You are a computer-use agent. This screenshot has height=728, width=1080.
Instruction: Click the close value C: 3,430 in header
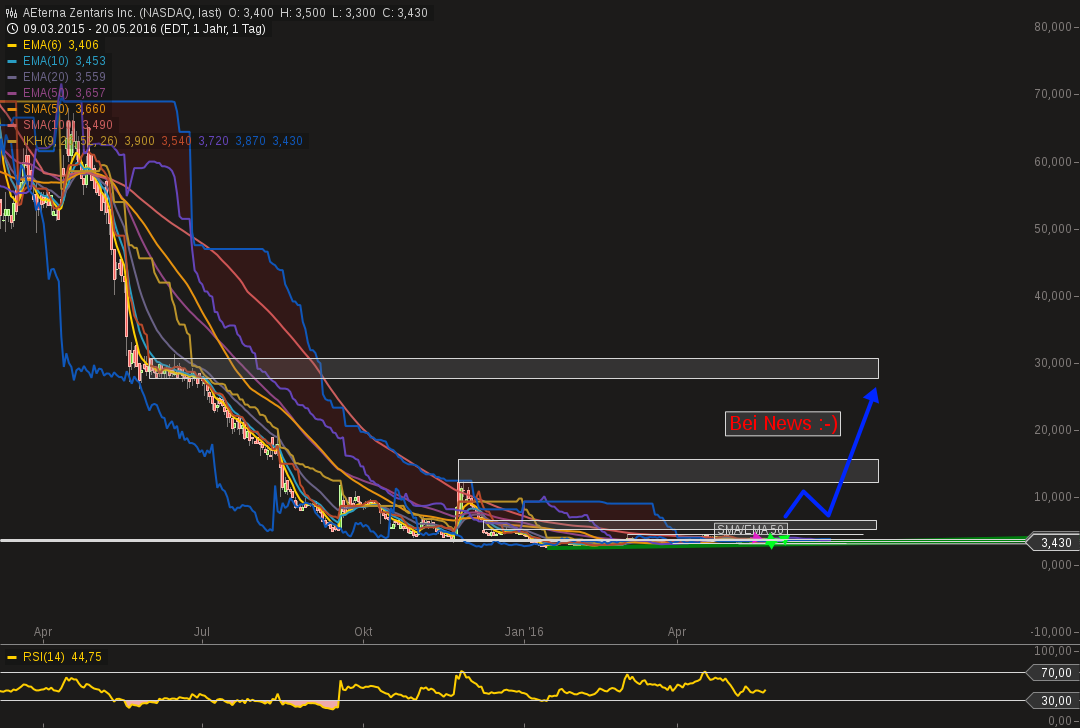[x=404, y=13]
